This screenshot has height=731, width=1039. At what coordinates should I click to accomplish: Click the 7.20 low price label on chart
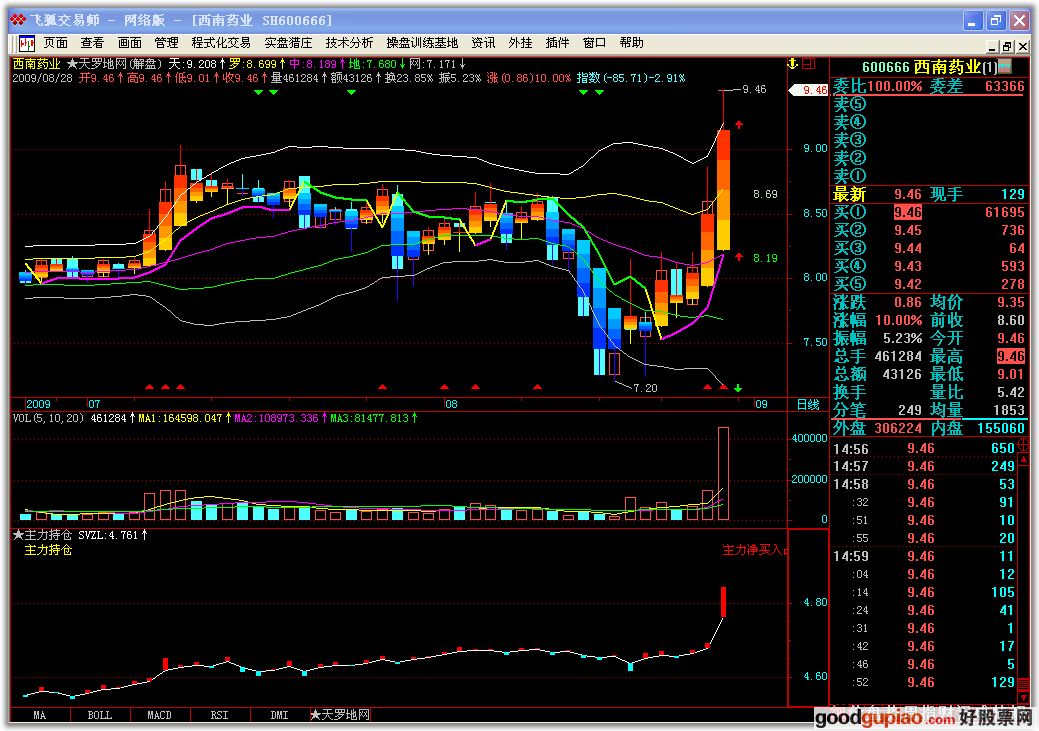645,388
